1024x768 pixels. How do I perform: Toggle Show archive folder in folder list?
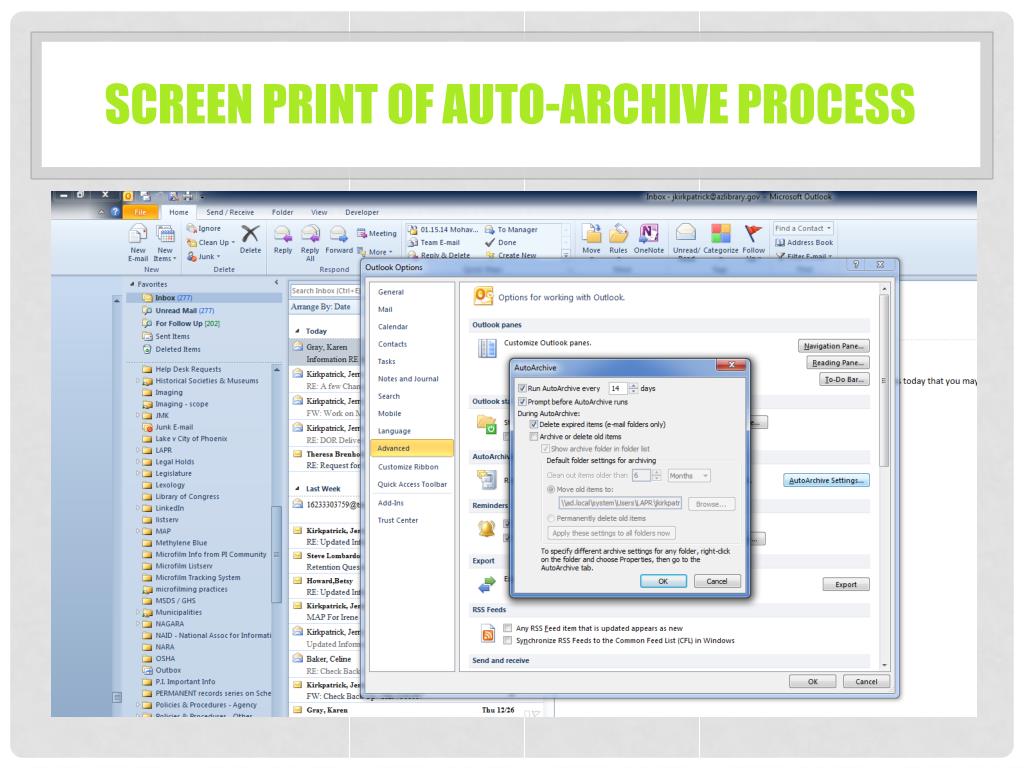545,449
